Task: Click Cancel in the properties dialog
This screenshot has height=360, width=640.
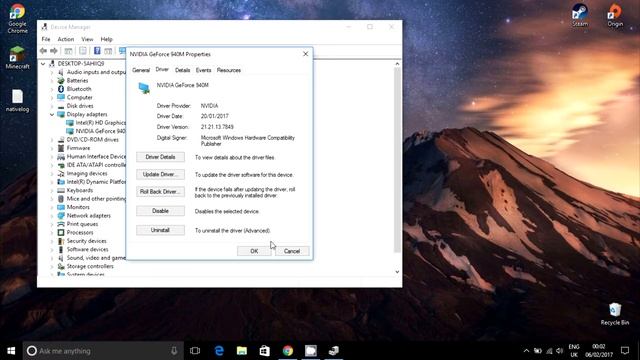Action: tap(292, 251)
